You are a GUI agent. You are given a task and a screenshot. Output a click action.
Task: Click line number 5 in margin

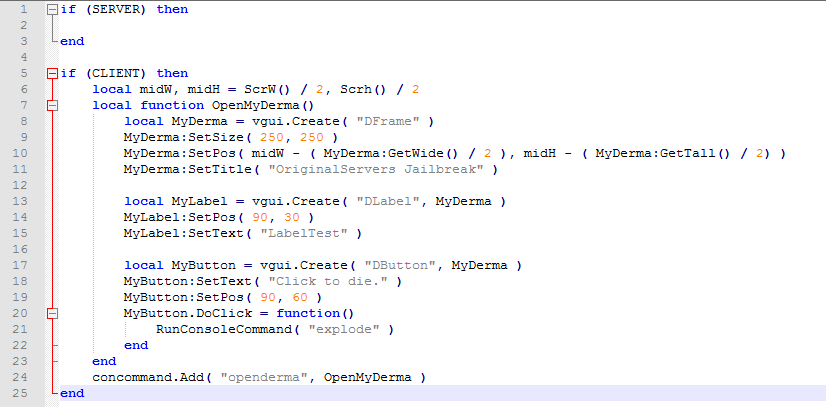[x=23, y=73]
